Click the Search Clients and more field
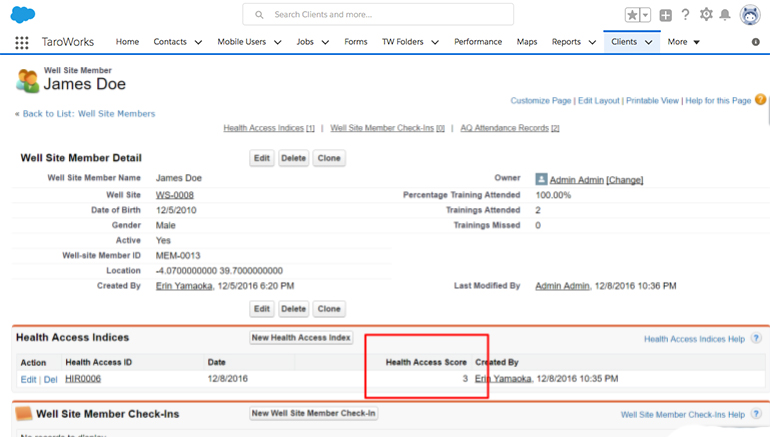The image size is (770, 437). [378, 15]
